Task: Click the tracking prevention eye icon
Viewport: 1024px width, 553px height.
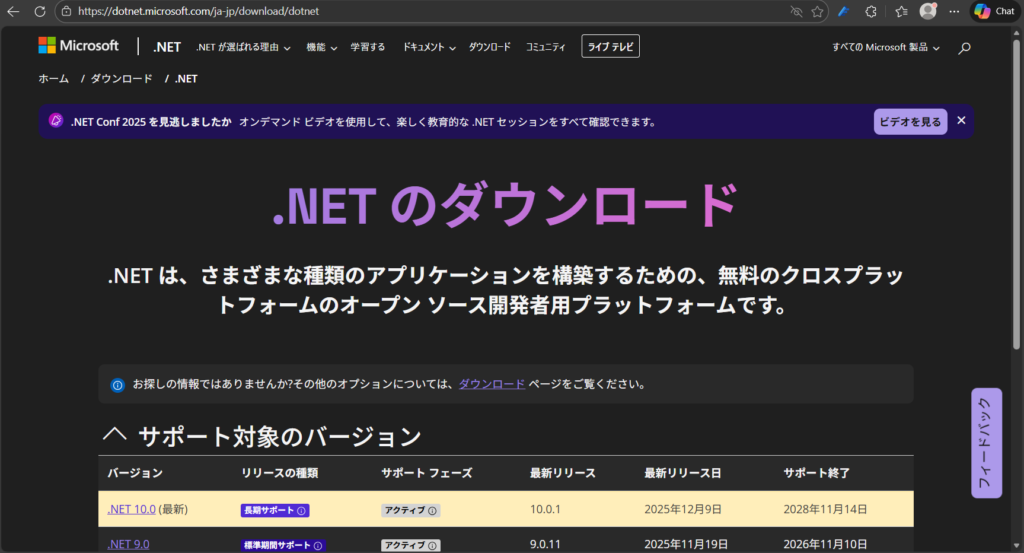Action: [x=796, y=11]
